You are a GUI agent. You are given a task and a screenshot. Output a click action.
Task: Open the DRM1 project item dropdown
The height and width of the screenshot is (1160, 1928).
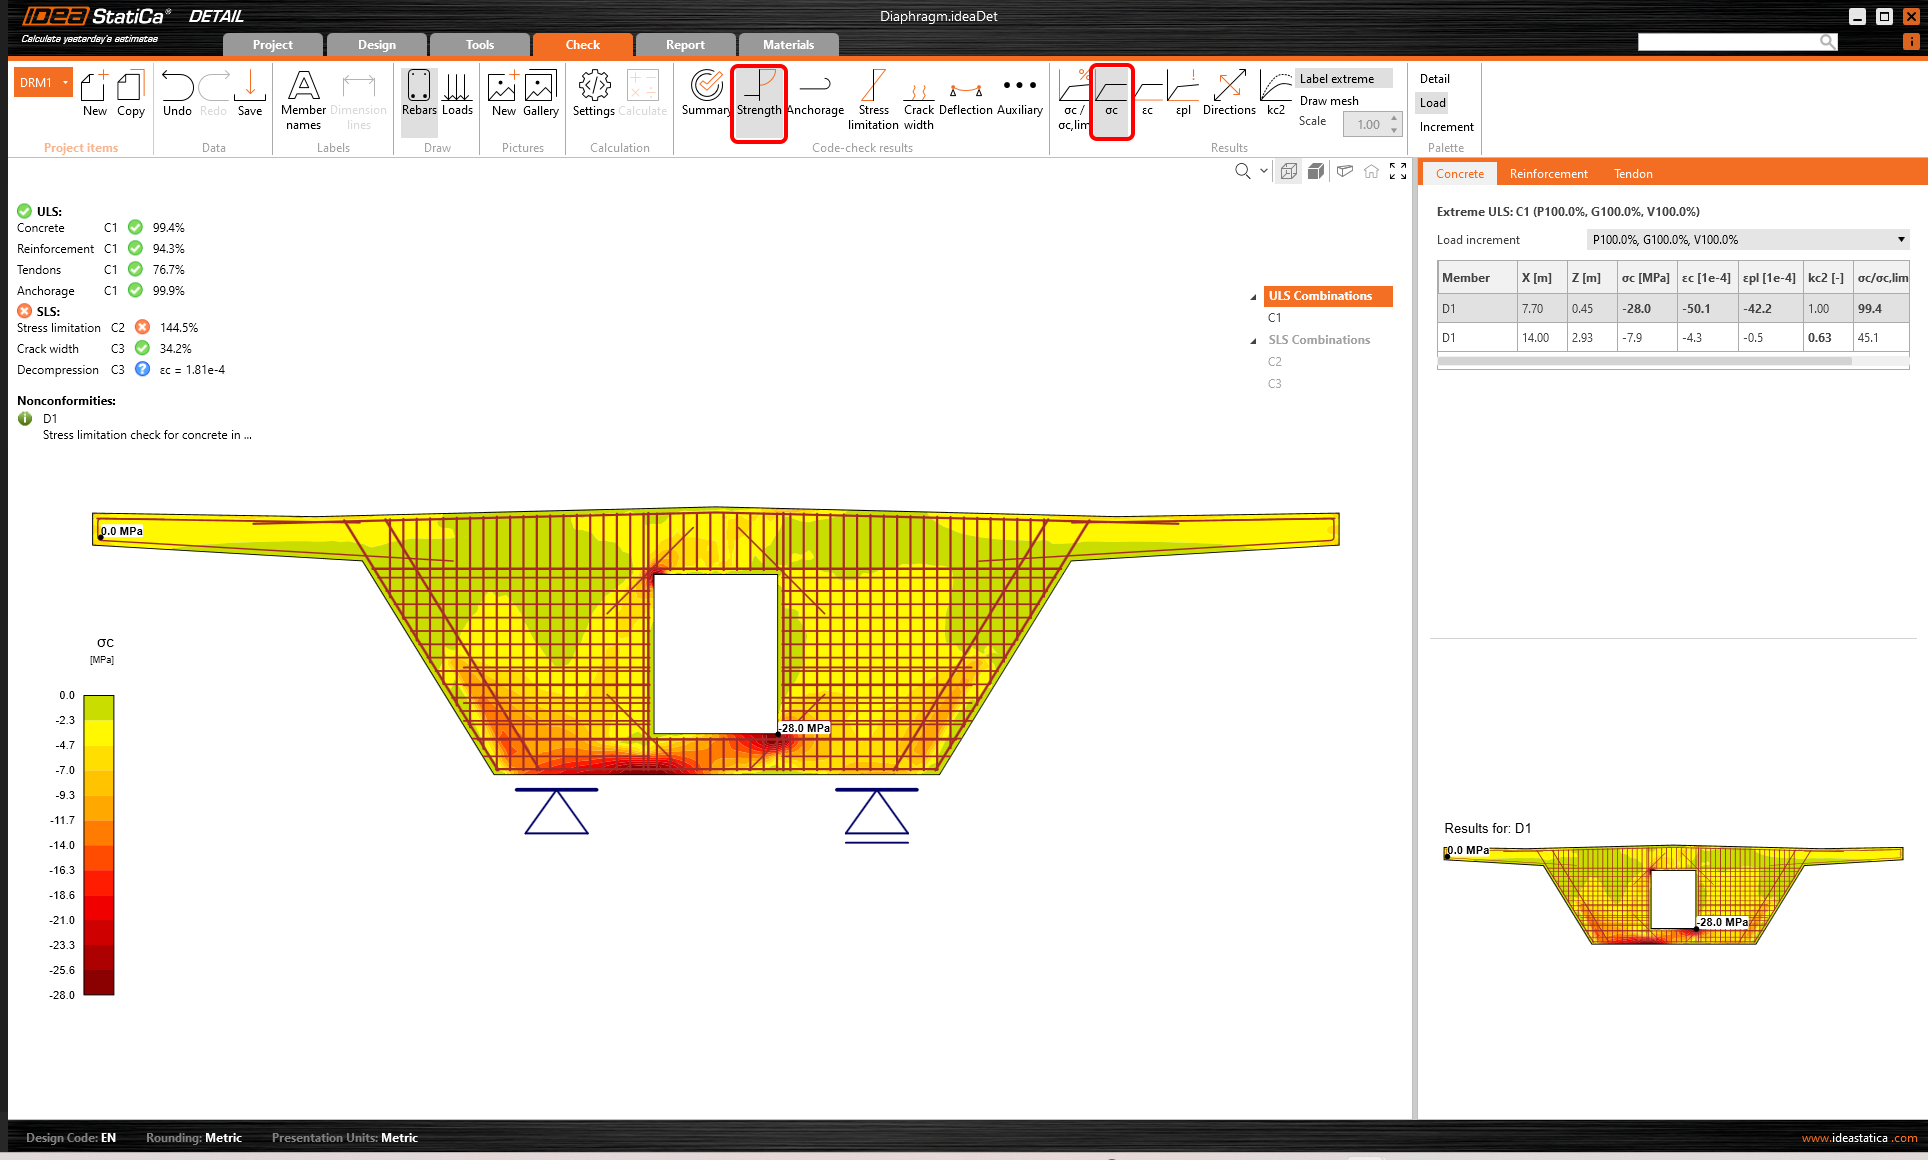pyautogui.click(x=66, y=83)
